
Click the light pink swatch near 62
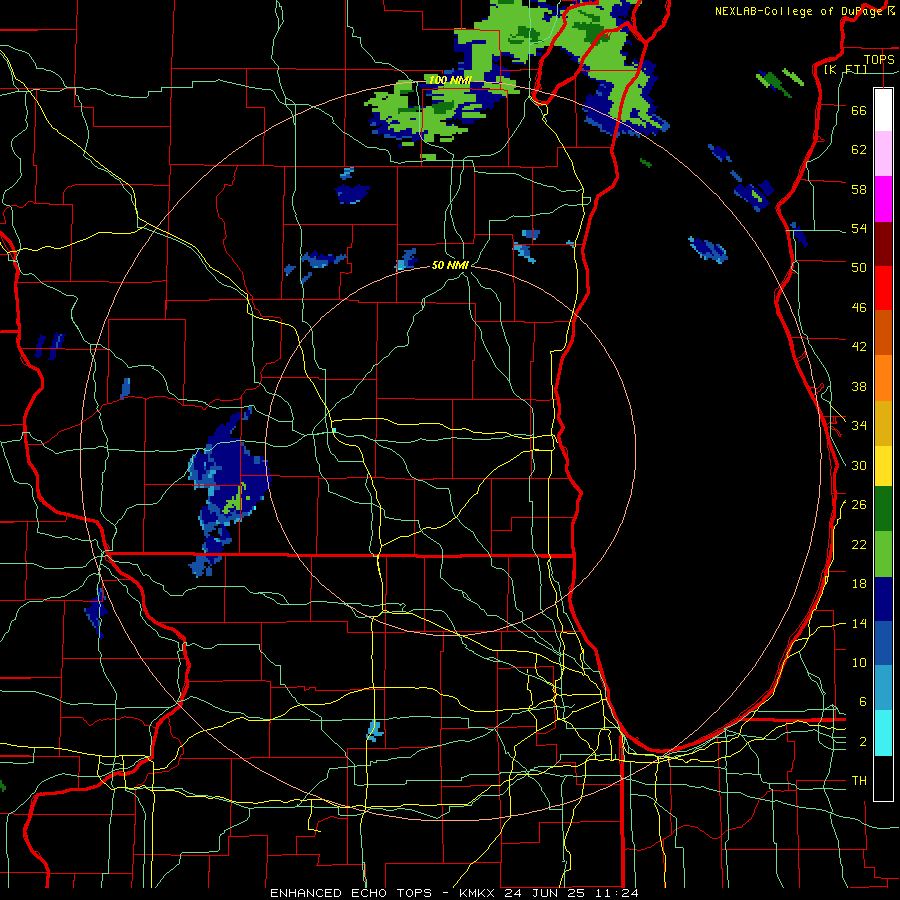[883, 154]
